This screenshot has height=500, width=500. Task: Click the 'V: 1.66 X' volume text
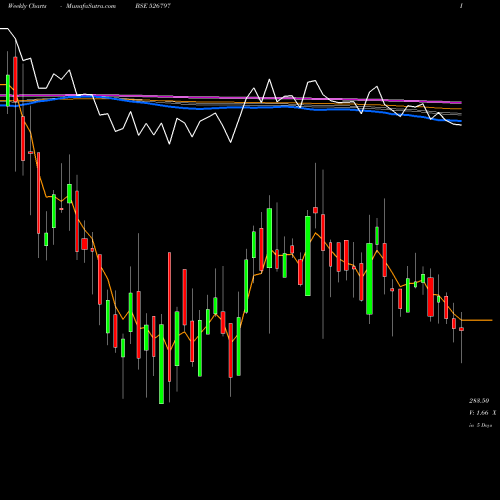tap(482, 413)
